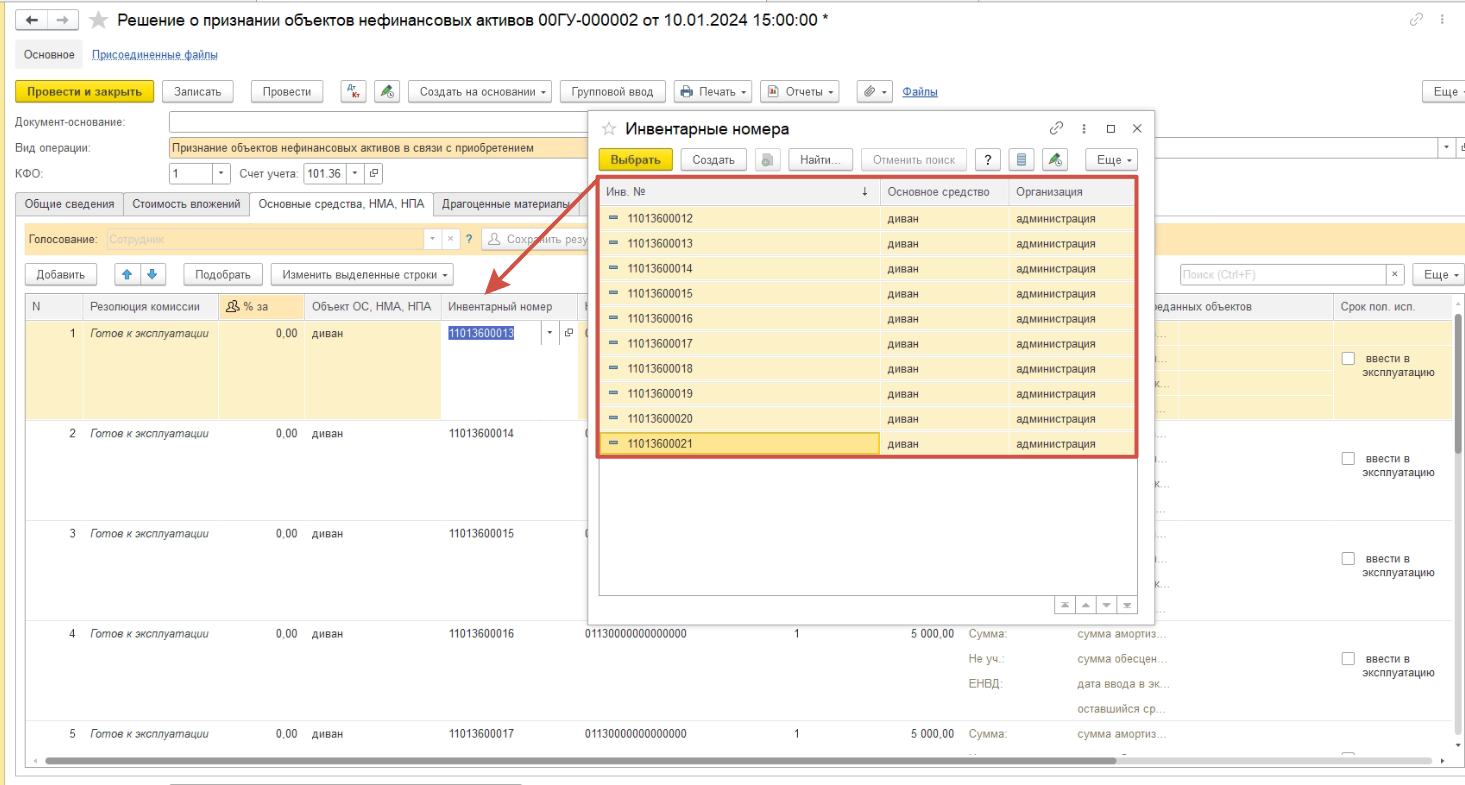This screenshot has width=1465, height=785.
Task: Expand Изменить выделенные строки menu
Action: point(362,274)
